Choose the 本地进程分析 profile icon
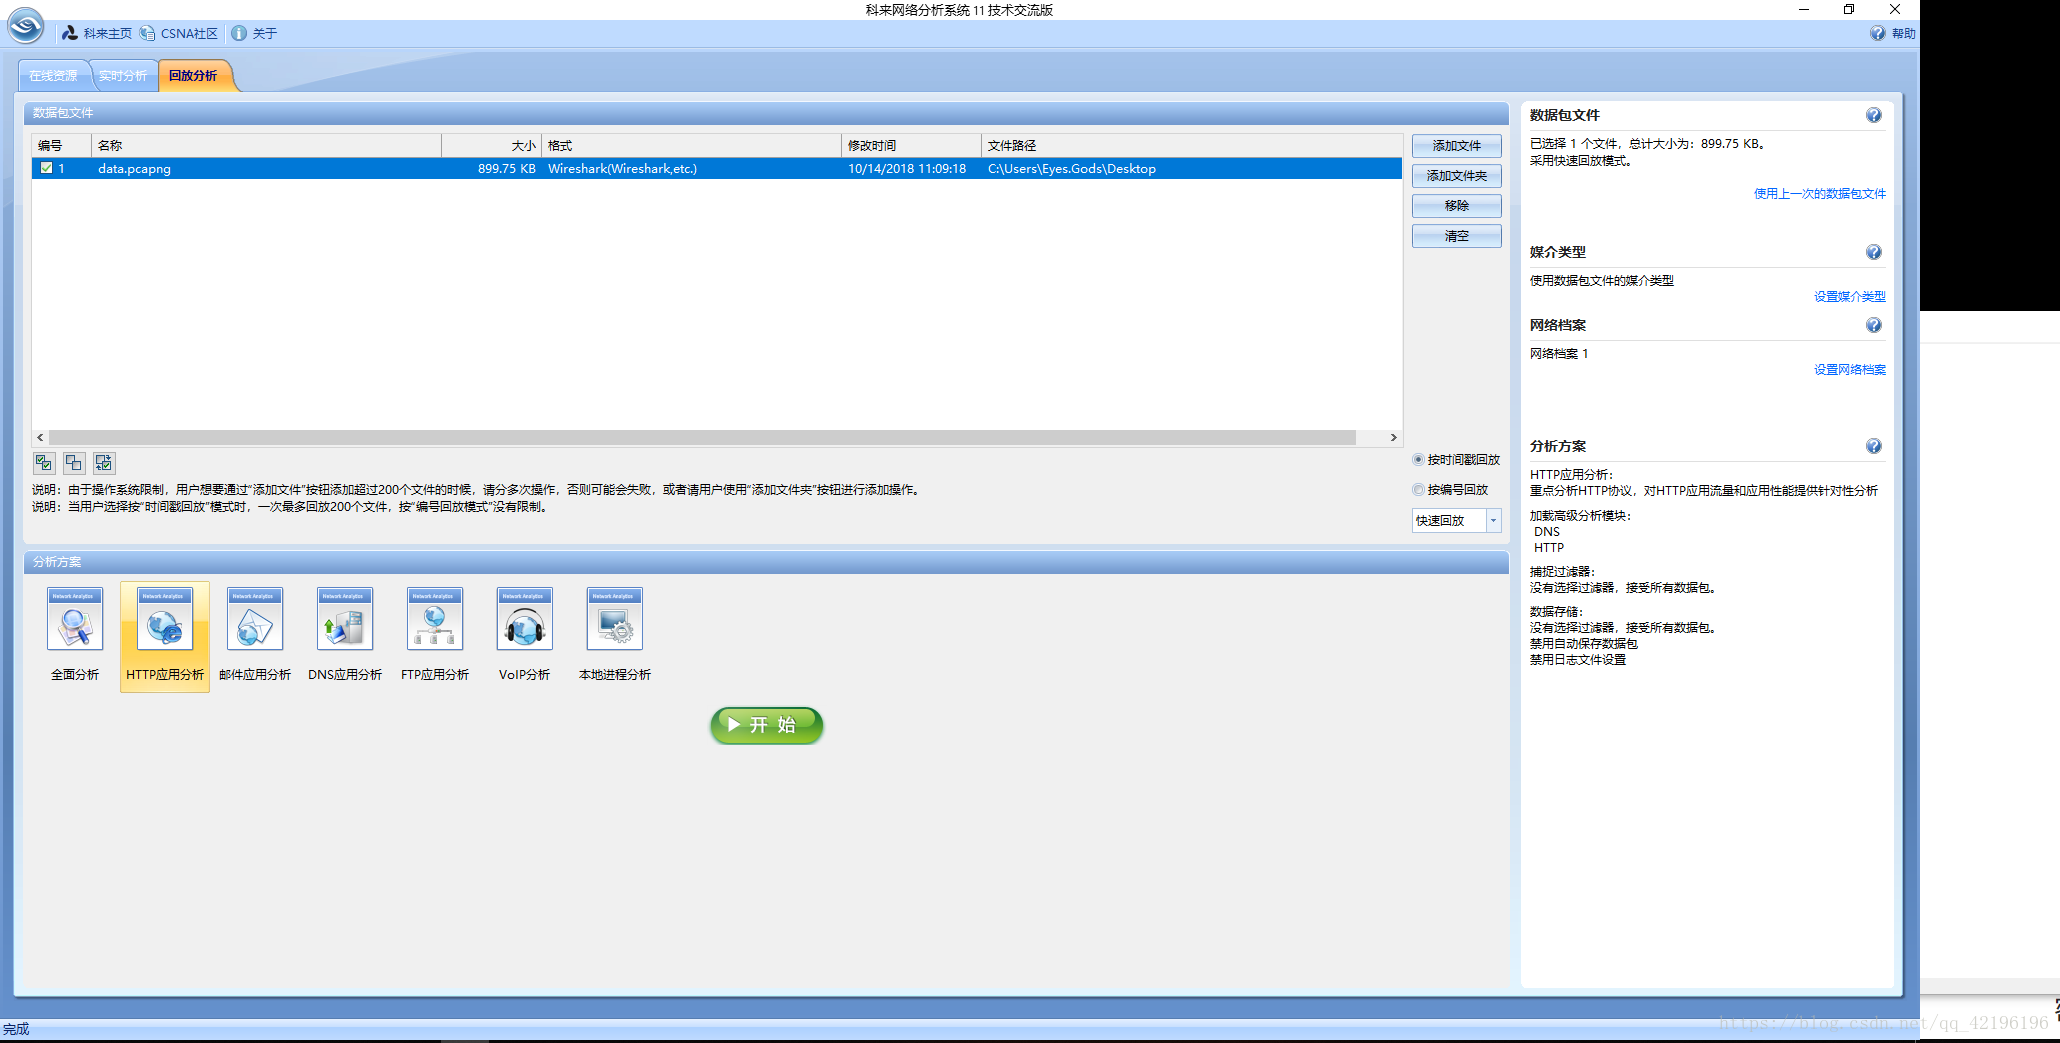 pos(615,619)
